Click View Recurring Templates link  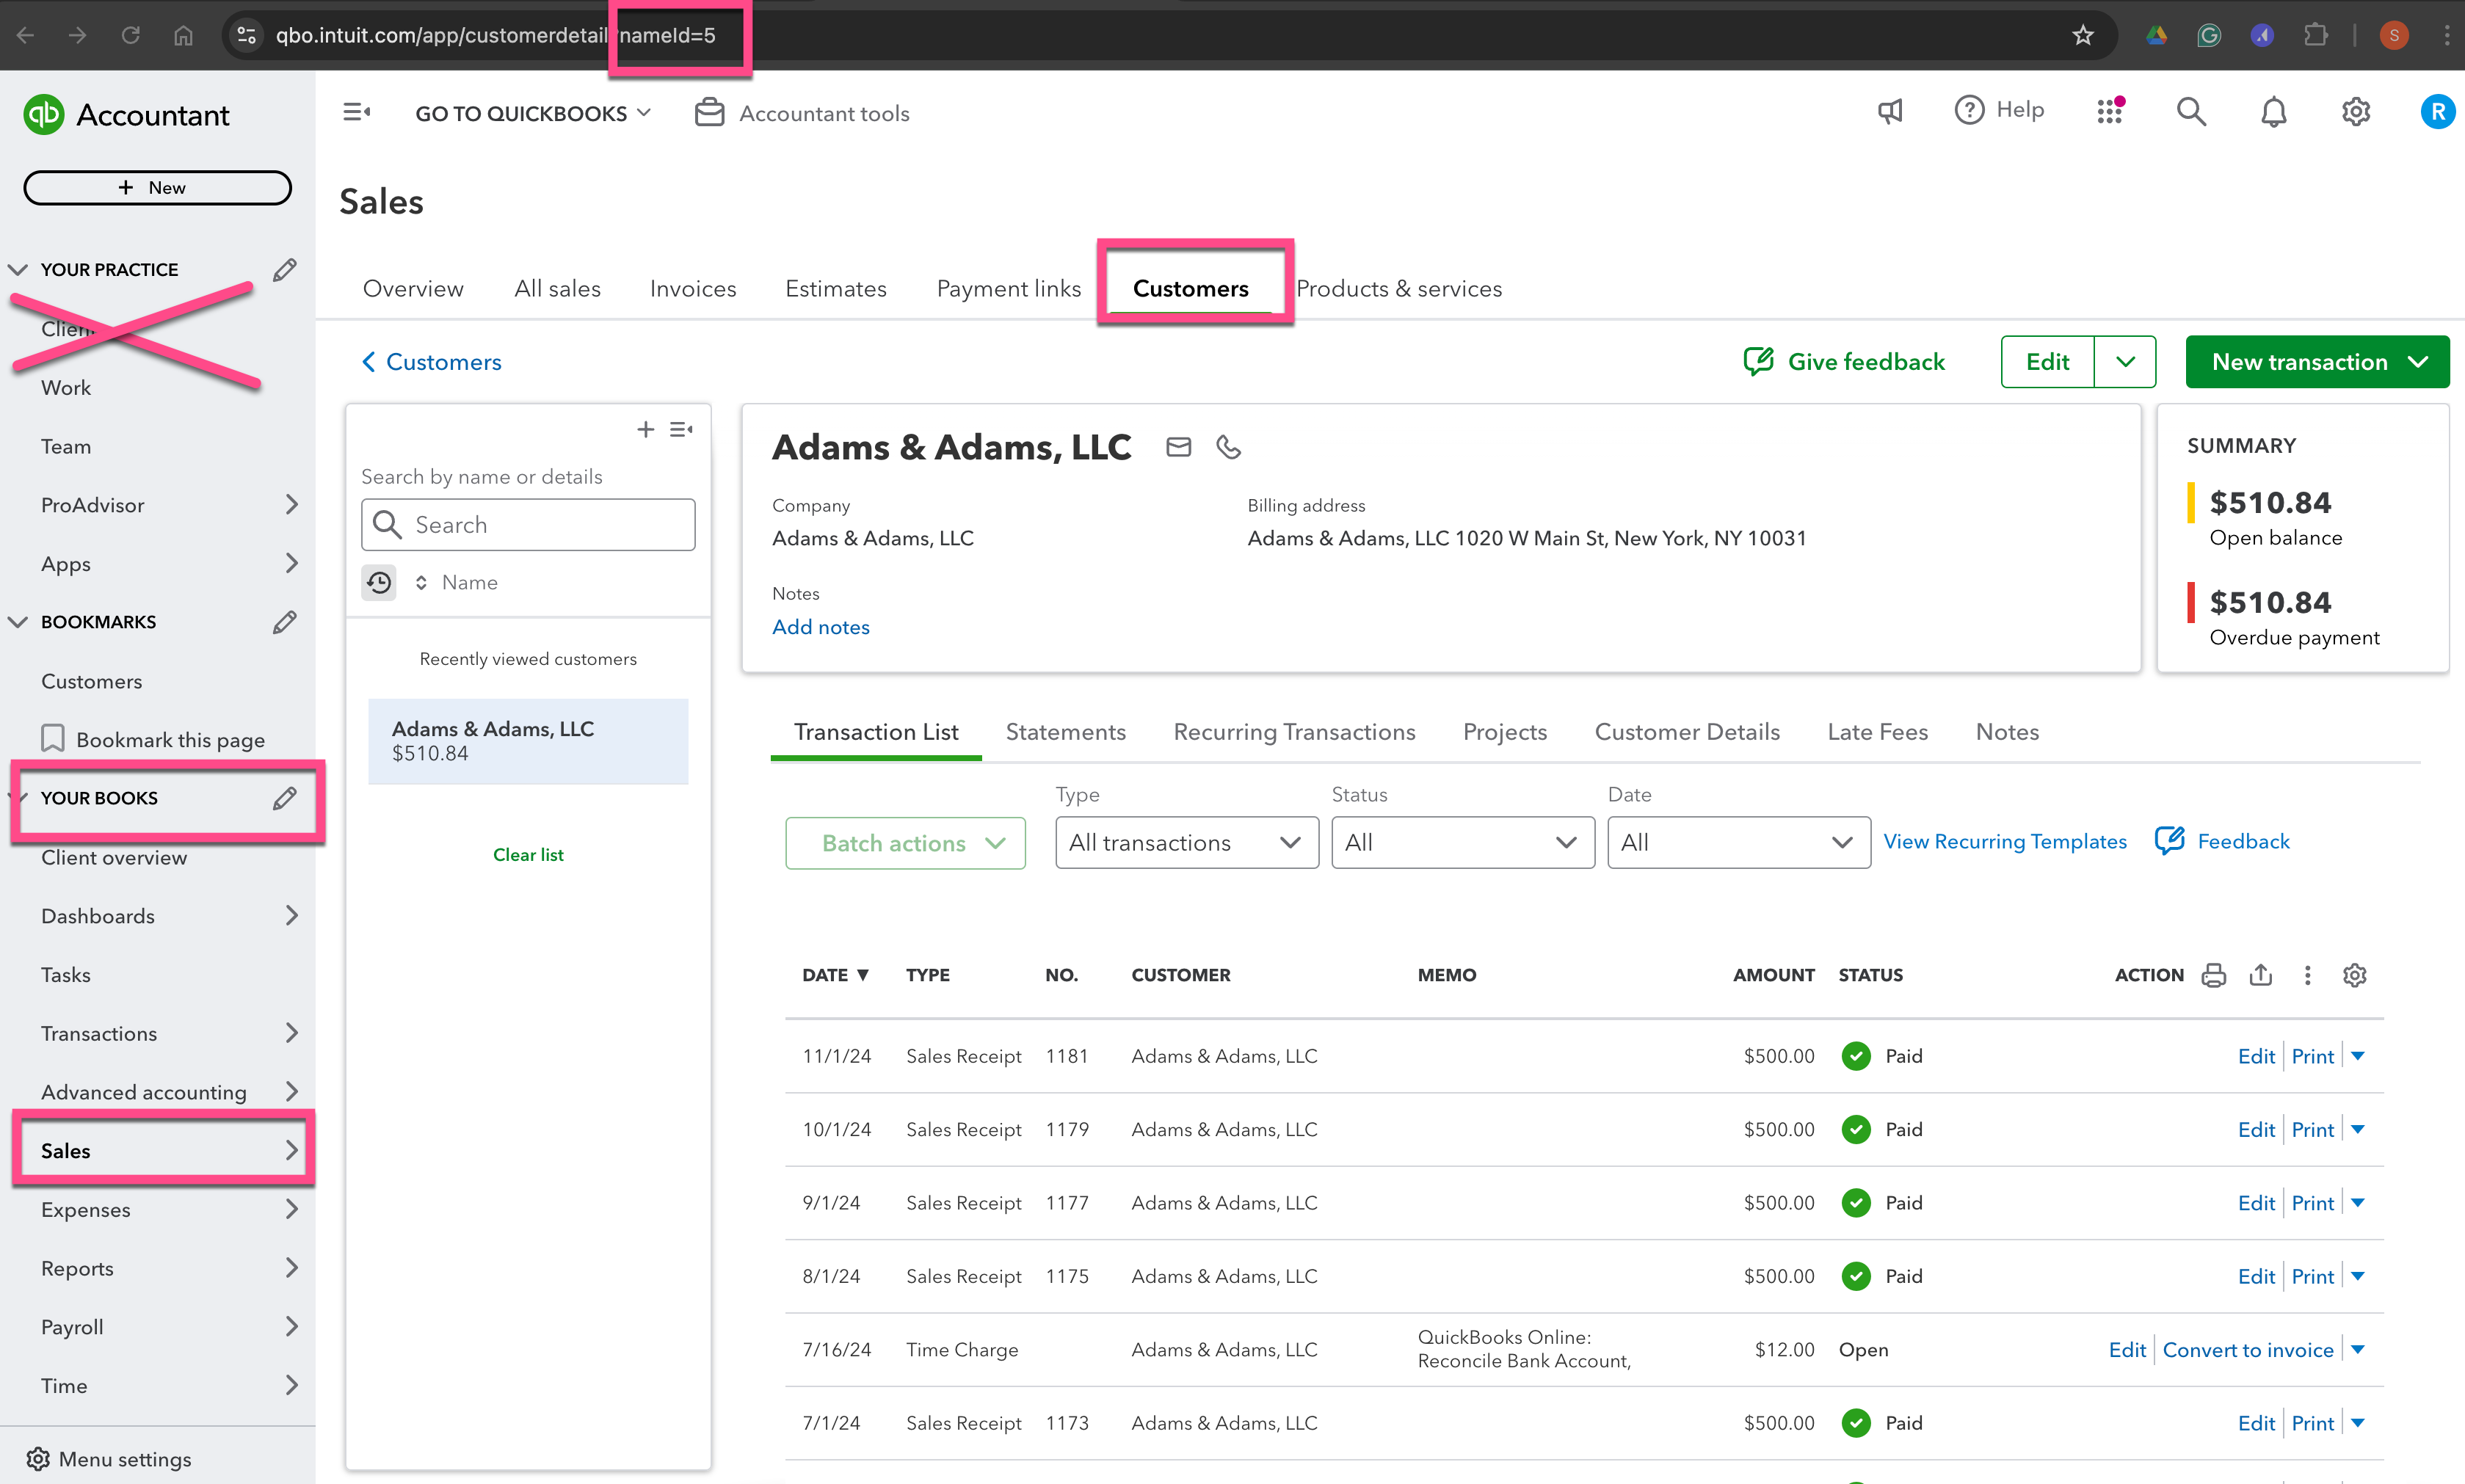pos(2005,842)
